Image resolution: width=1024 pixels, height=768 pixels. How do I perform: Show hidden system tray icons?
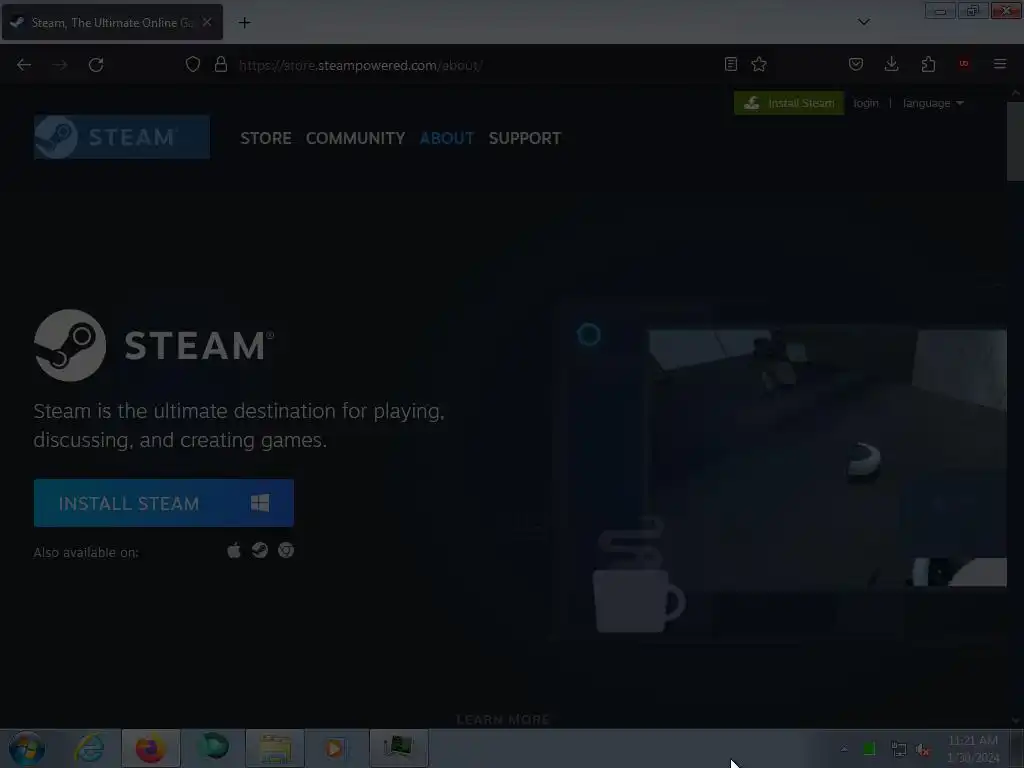844,749
